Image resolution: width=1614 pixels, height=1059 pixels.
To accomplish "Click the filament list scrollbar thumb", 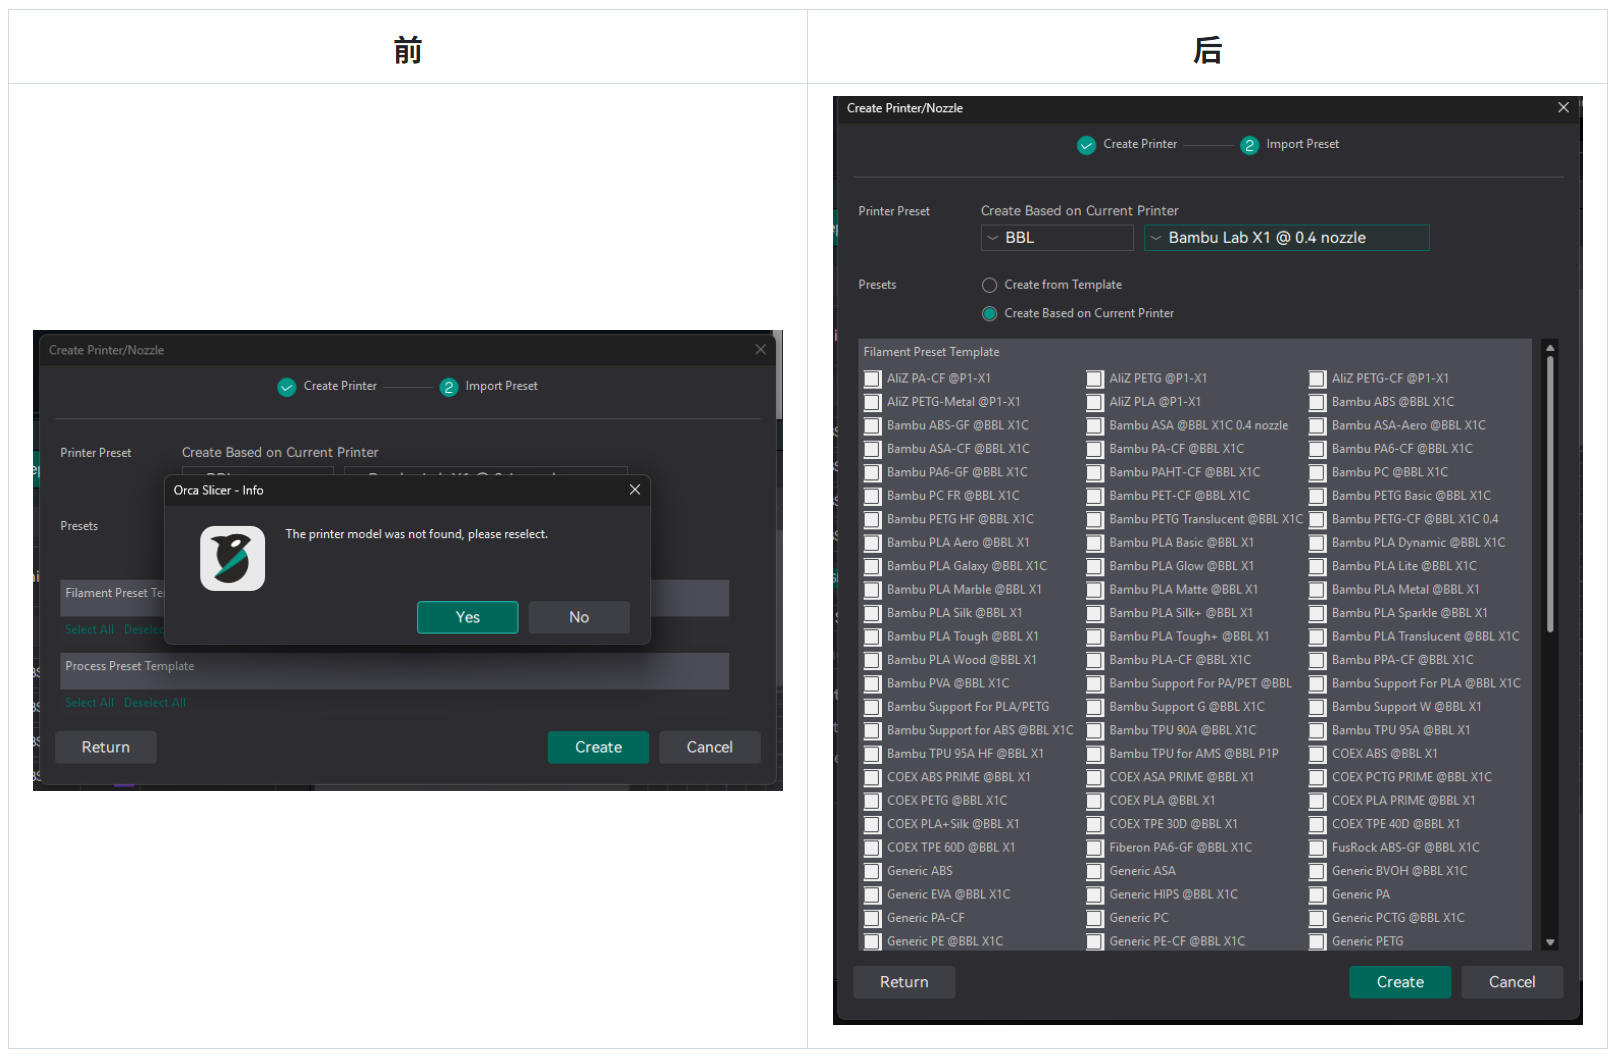I will 1550,494.
